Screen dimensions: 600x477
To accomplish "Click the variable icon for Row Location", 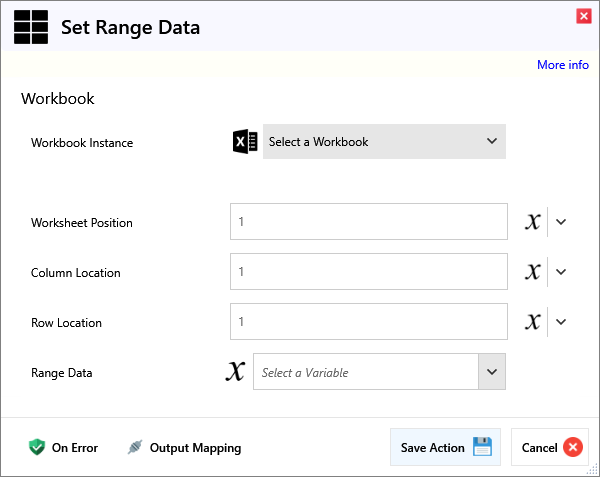I will 533,322.
